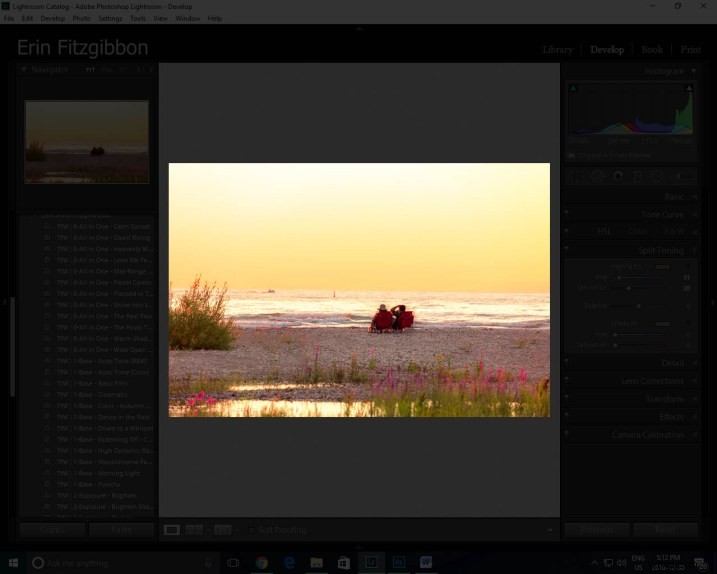Open the Photo menu
717x574 pixels.
pos(81,18)
